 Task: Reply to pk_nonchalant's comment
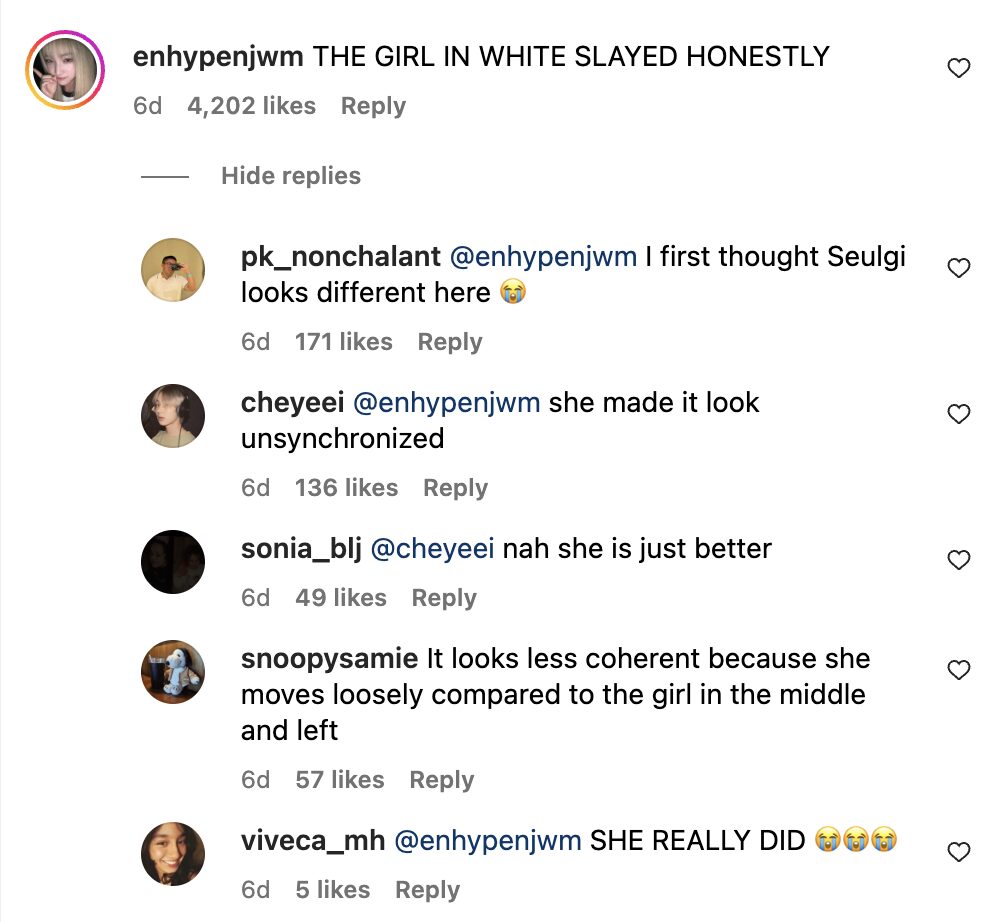pyautogui.click(x=450, y=342)
